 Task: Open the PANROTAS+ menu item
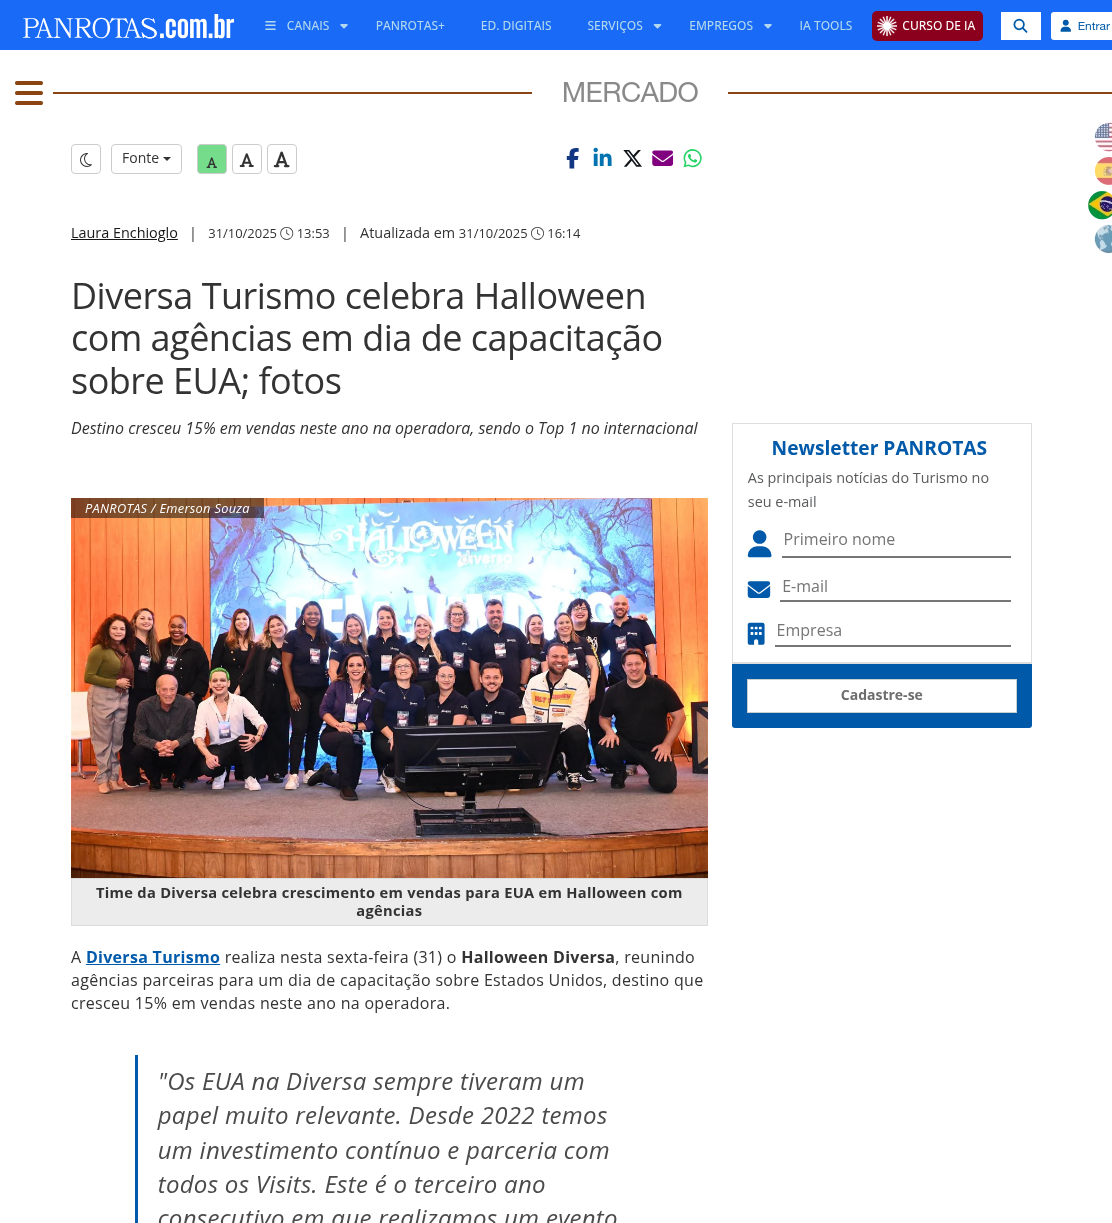pos(410,26)
